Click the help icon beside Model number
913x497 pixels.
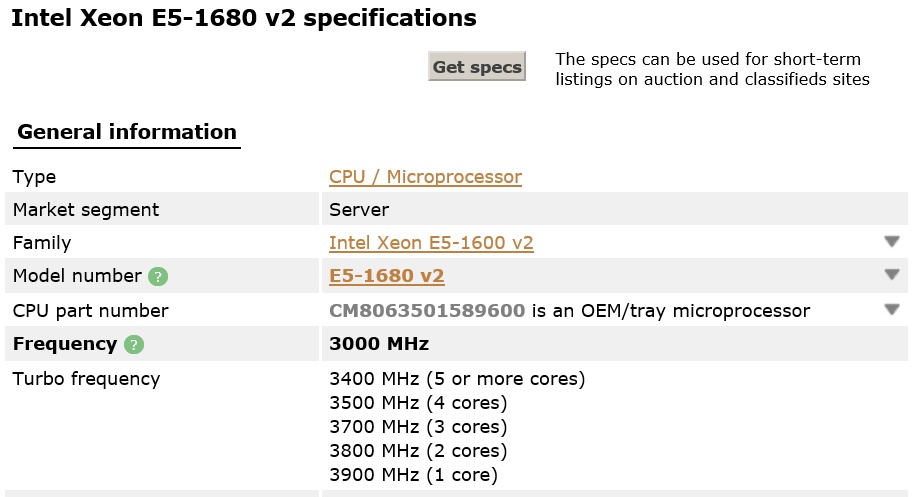tap(158, 276)
